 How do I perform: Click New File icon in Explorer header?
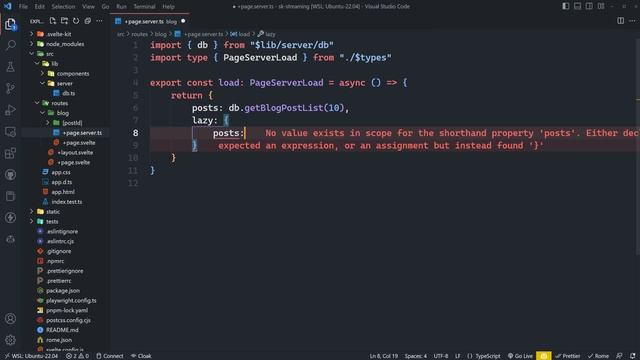point(53,21)
